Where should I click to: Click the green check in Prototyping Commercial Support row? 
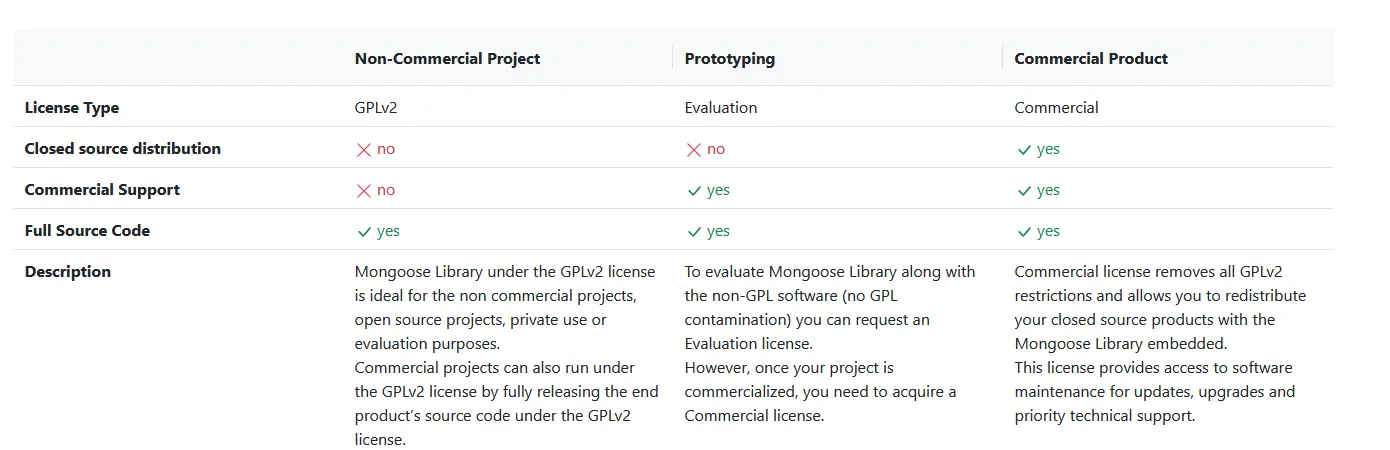[x=694, y=190]
